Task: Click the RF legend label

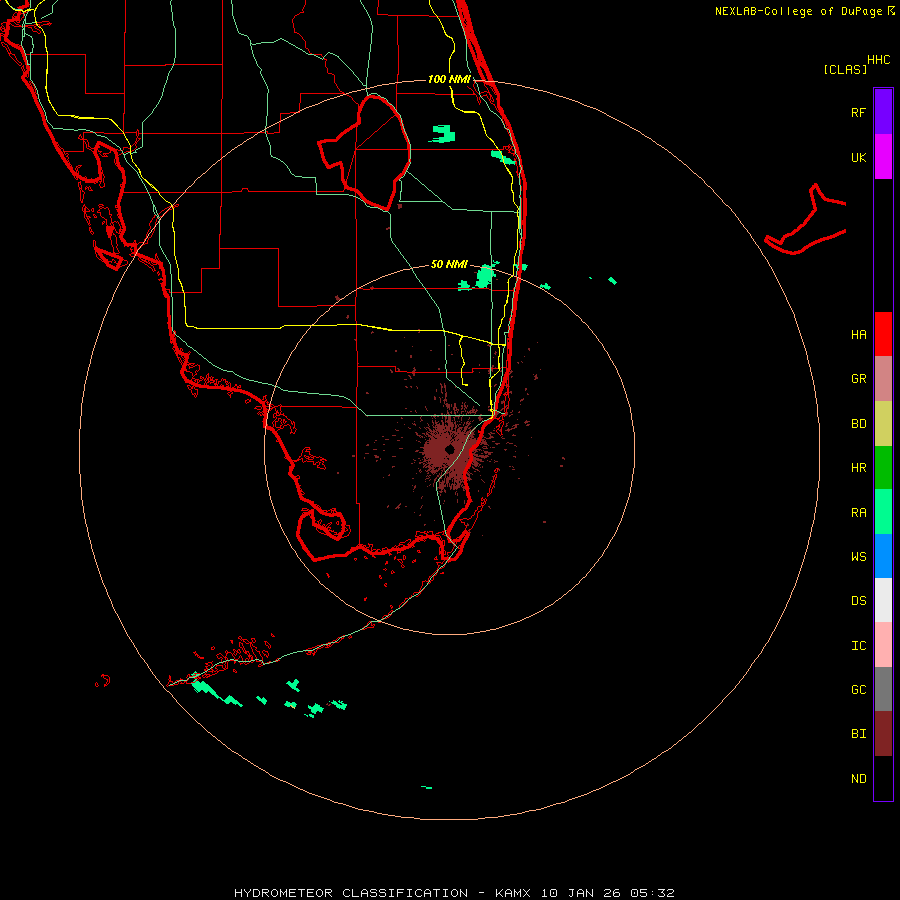Action: coord(858,112)
